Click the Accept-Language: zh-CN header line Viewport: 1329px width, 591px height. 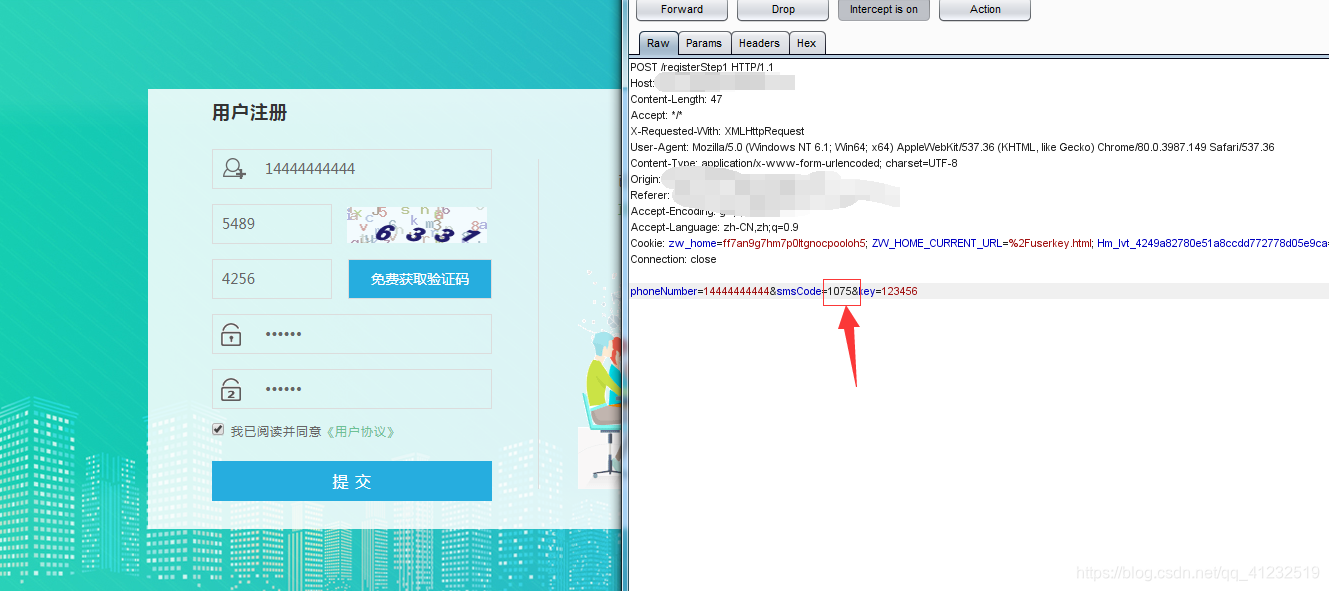pyautogui.click(x=714, y=227)
